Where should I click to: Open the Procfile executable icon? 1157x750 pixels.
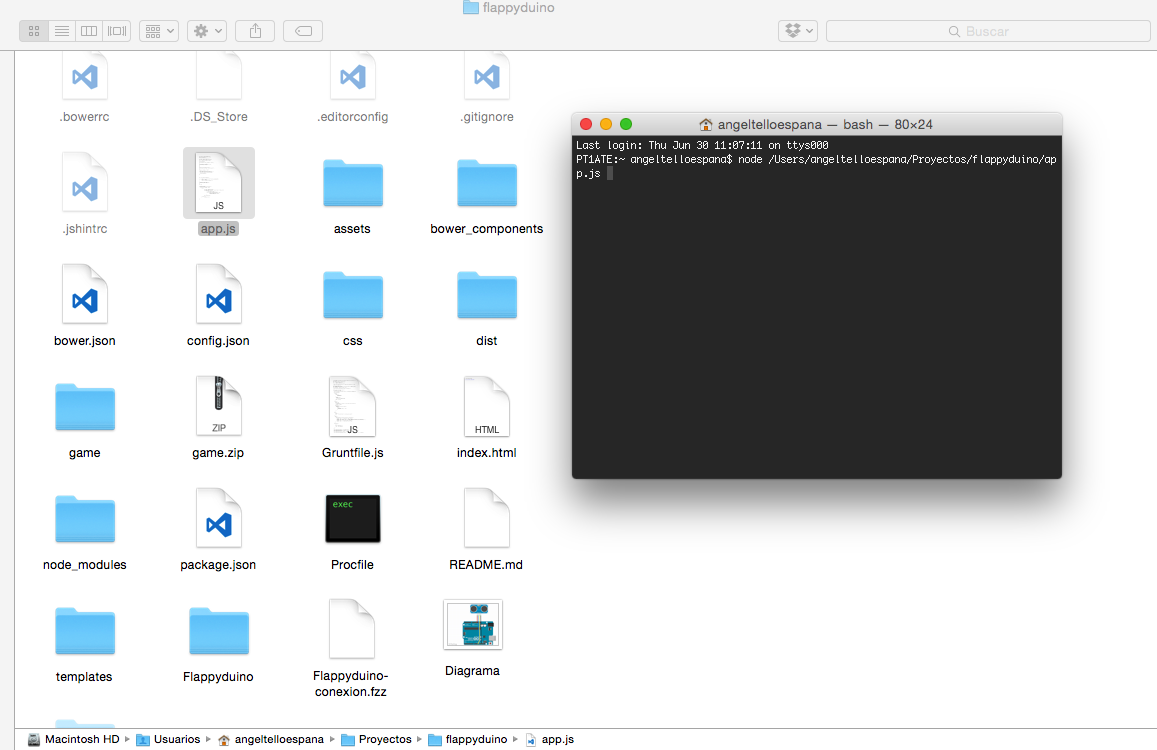coord(352,518)
